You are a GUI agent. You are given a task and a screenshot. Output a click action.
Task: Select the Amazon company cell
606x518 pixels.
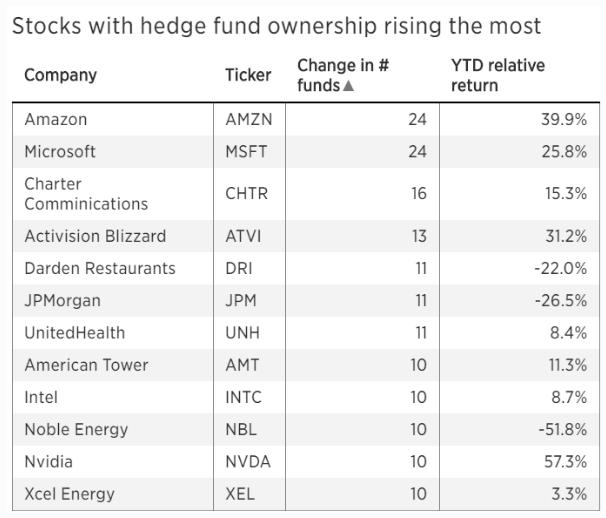(56, 120)
